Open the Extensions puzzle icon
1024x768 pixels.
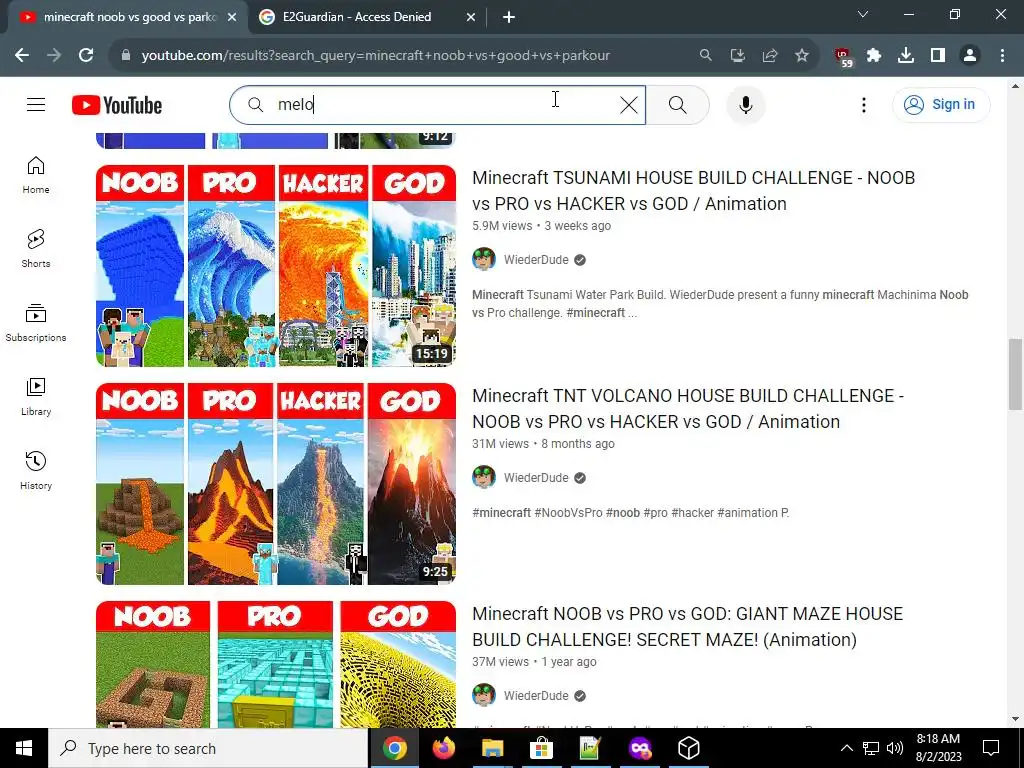(x=874, y=56)
